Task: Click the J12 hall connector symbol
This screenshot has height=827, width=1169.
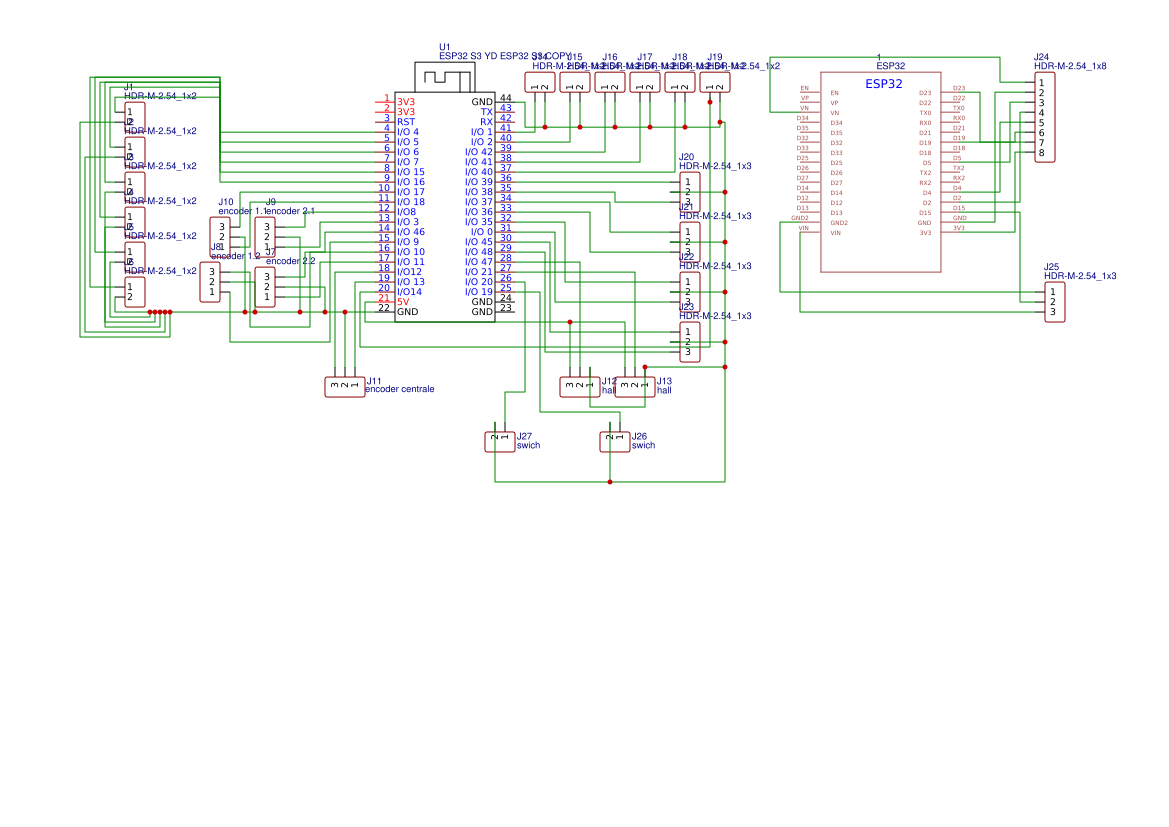Action: [x=579, y=387]
